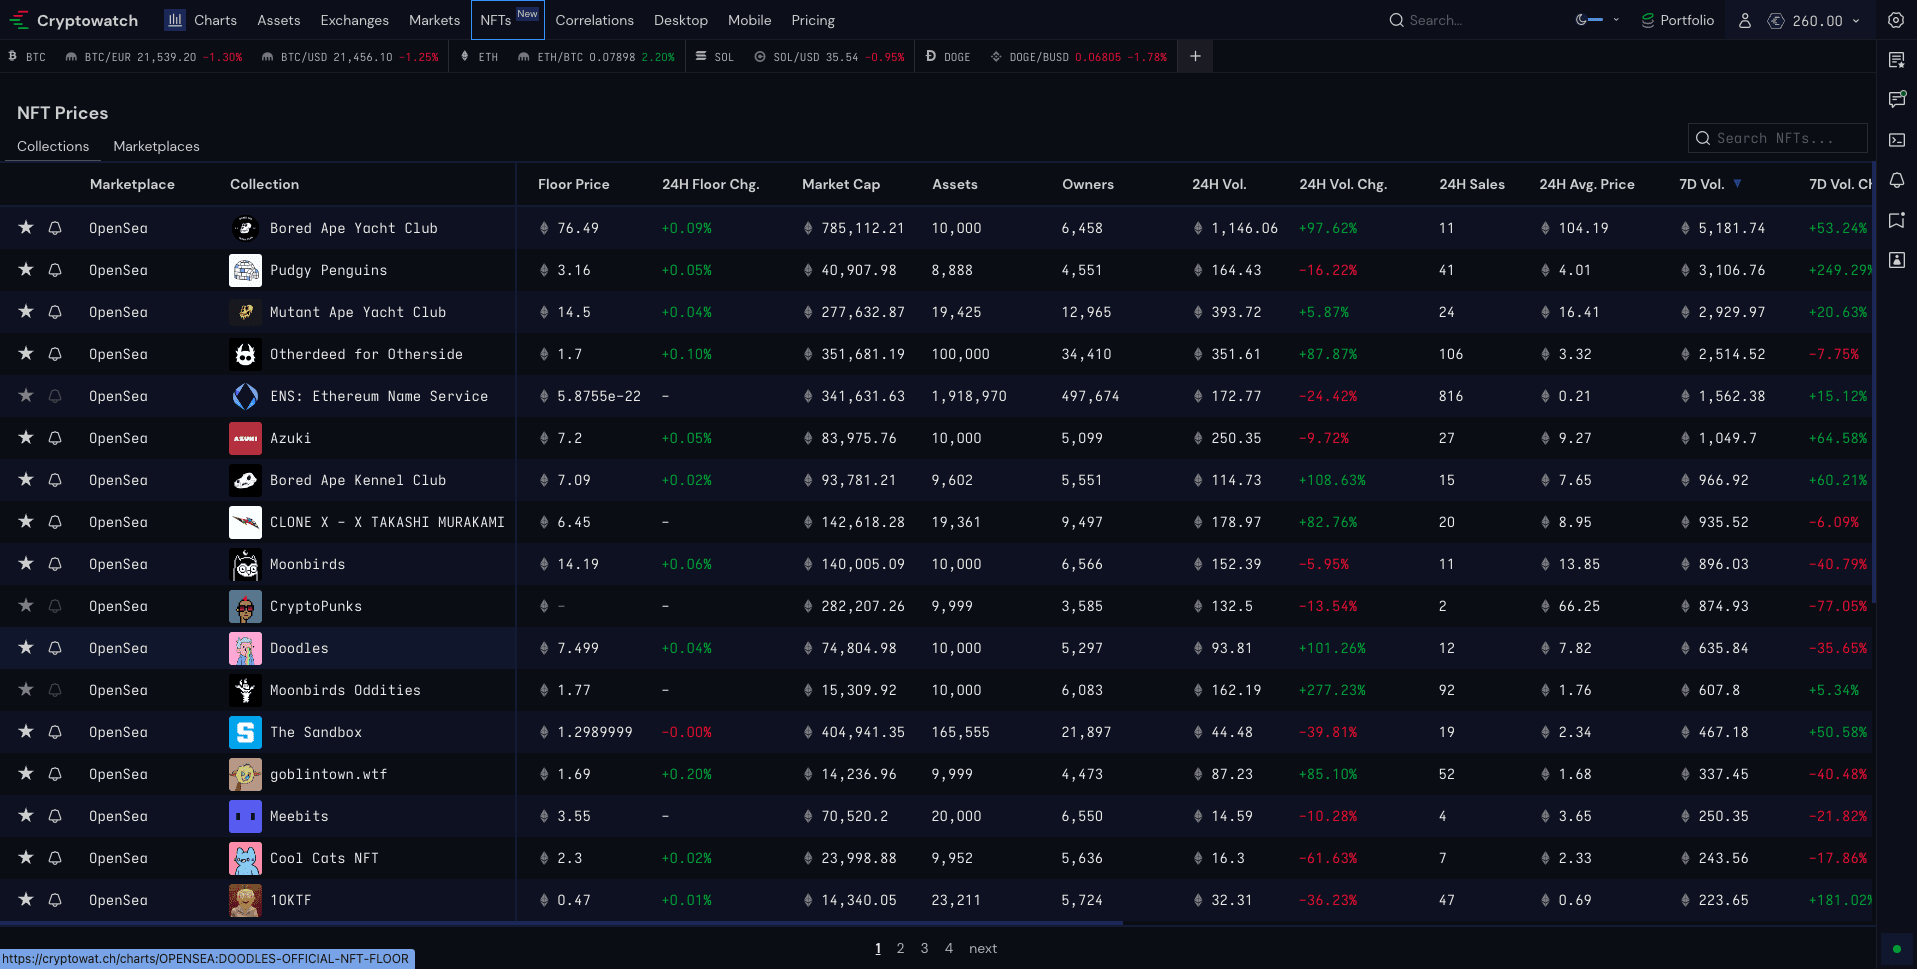The width and height of the screenshot is (1917, 969).
Task: Open the Pudgy Penguins collection
Action: [x=328, y=270]
